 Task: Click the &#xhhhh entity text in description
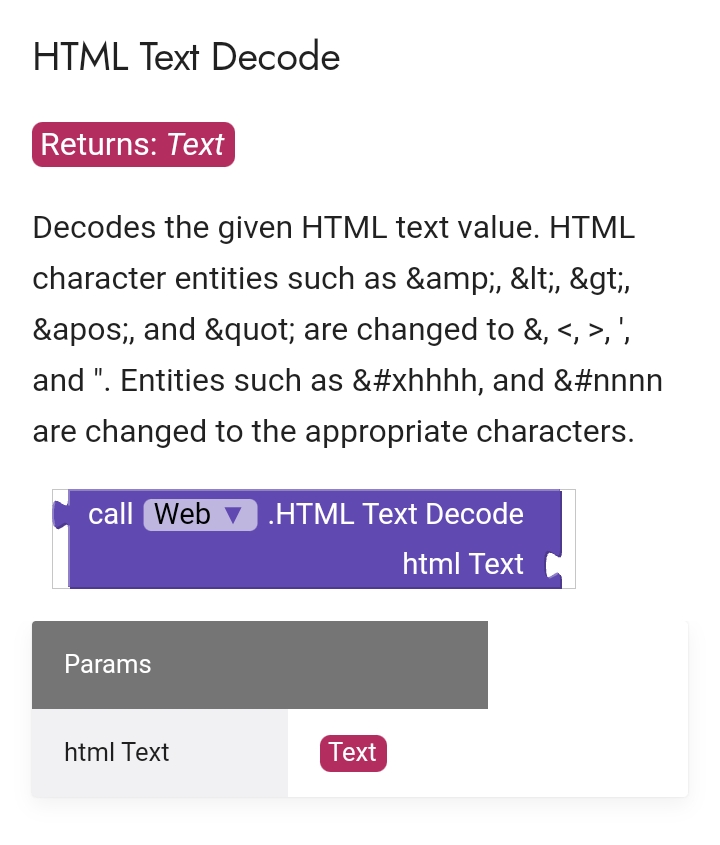click(x=414, y=380)
